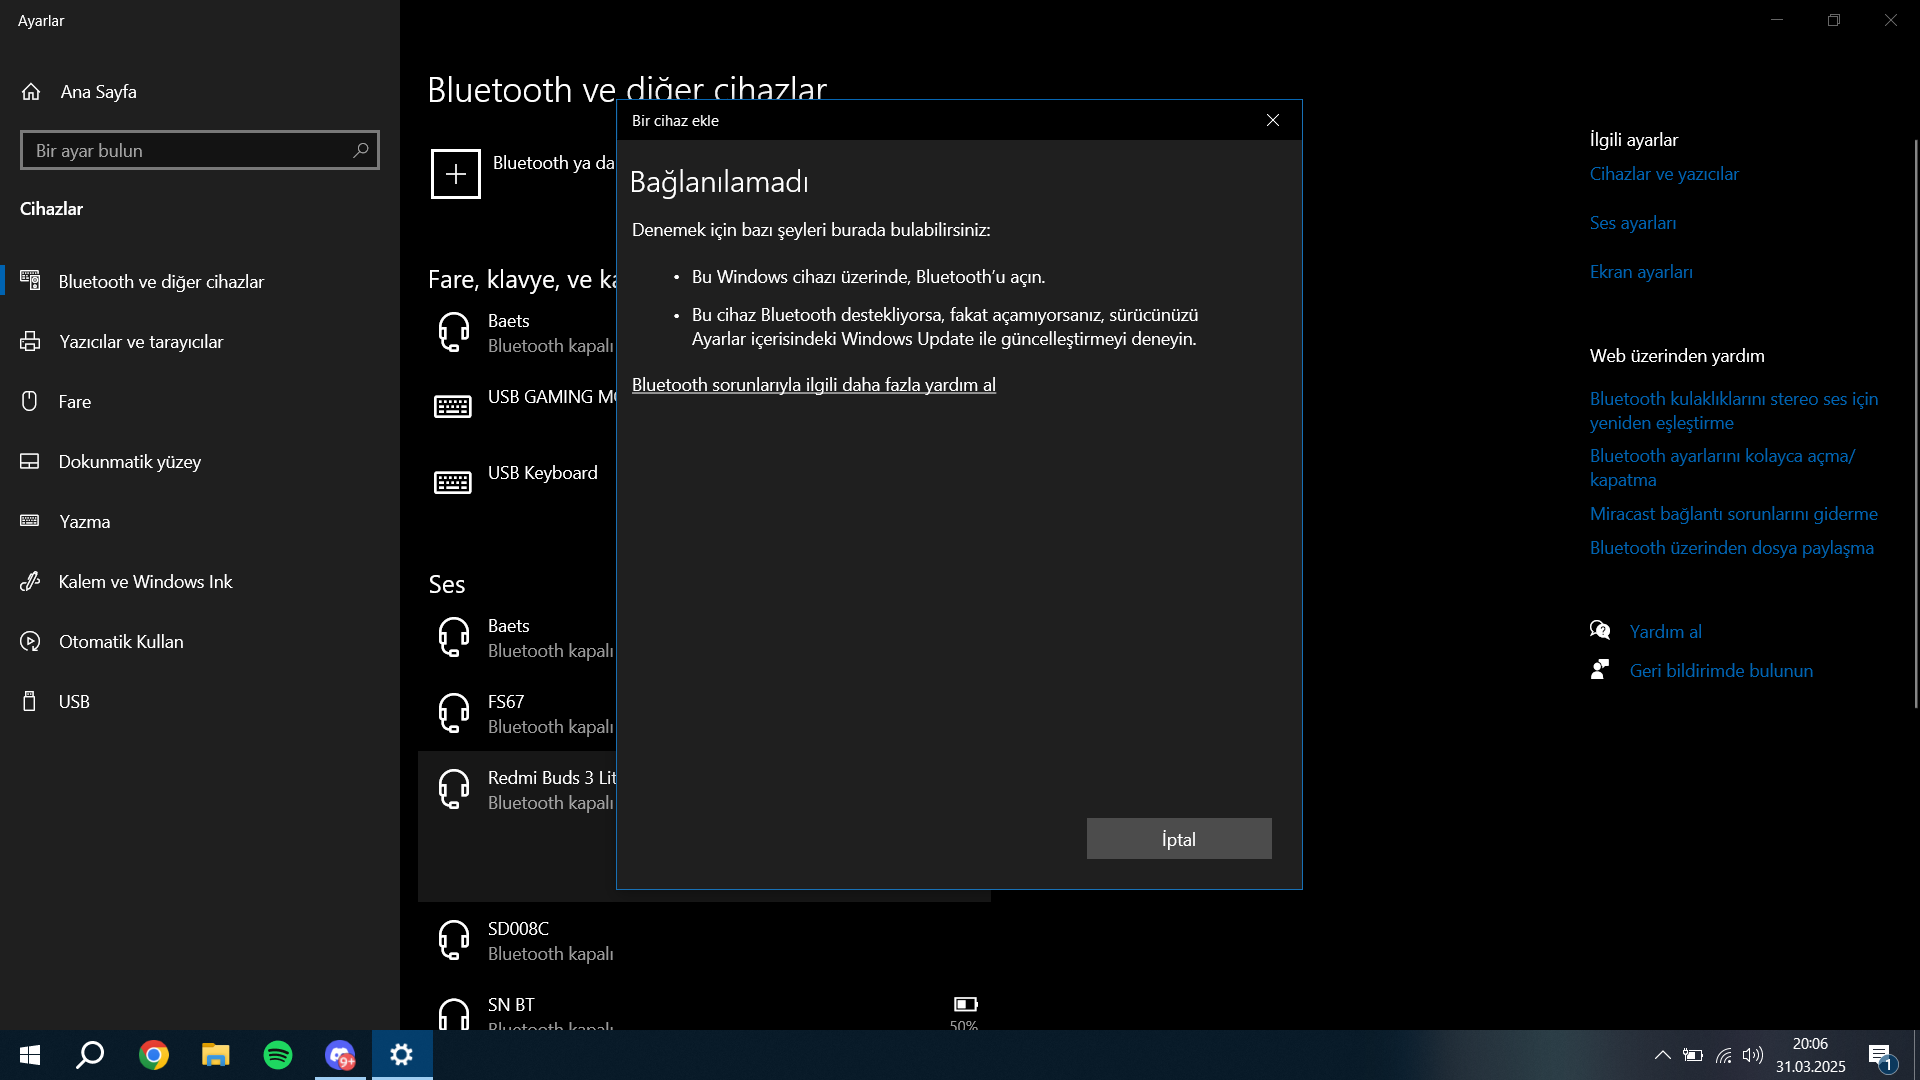Click the Ana Sayfa home icon

coord(31,92)
